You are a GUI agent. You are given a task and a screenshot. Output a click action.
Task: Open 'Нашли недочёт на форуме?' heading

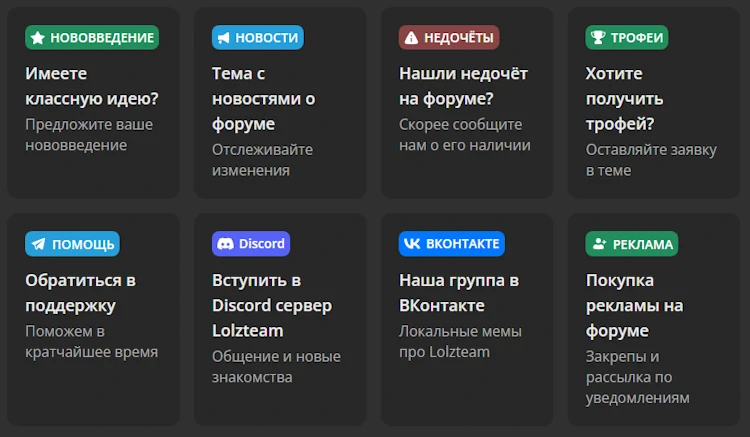click(x=463, y=86)
